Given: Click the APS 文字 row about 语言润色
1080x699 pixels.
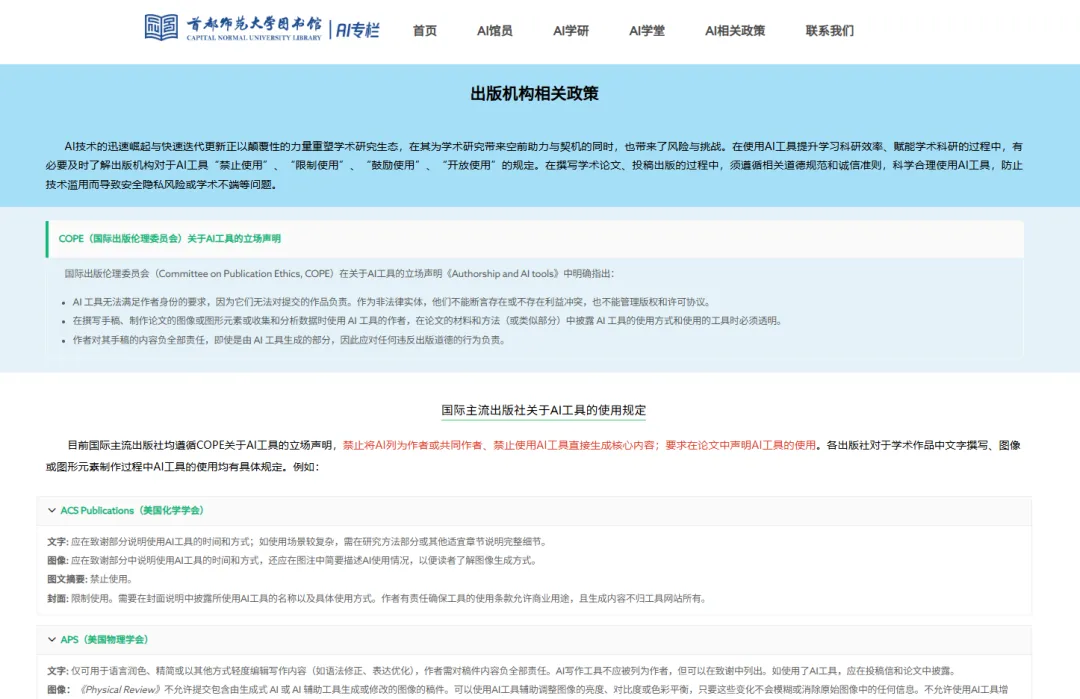Looking at the screenshot, I should pos(502,671).
